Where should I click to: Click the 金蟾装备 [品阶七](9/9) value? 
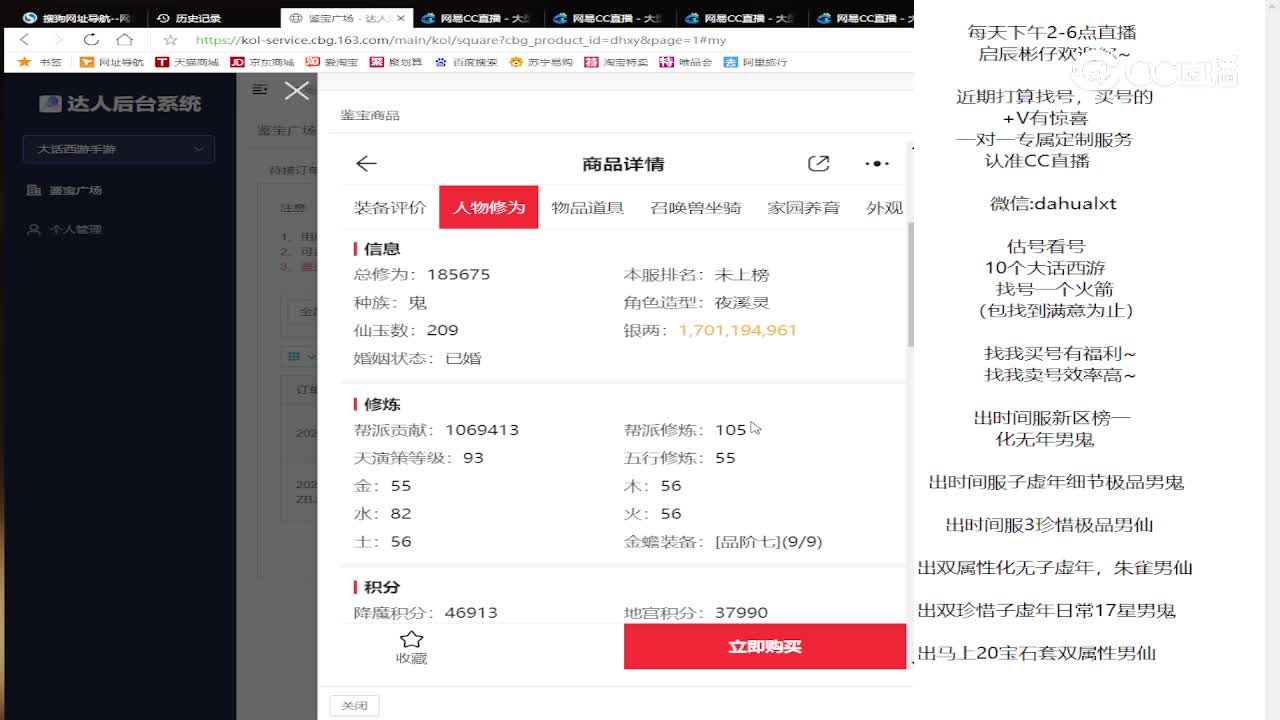click(x=769, y=541)
